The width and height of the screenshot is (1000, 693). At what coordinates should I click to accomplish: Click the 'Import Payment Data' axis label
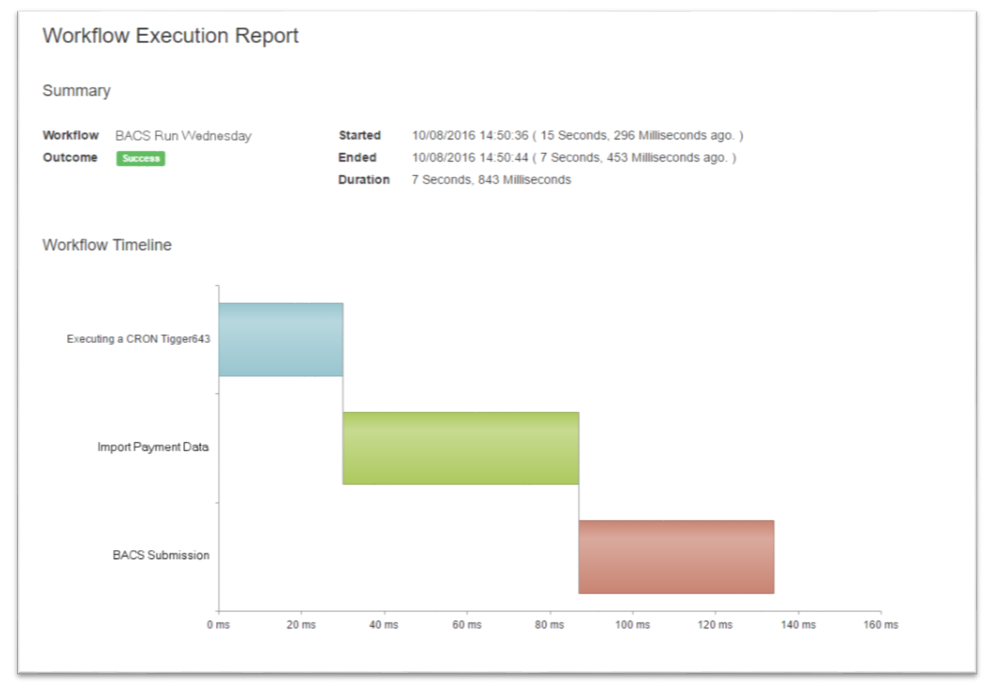[x=153, y=447]
